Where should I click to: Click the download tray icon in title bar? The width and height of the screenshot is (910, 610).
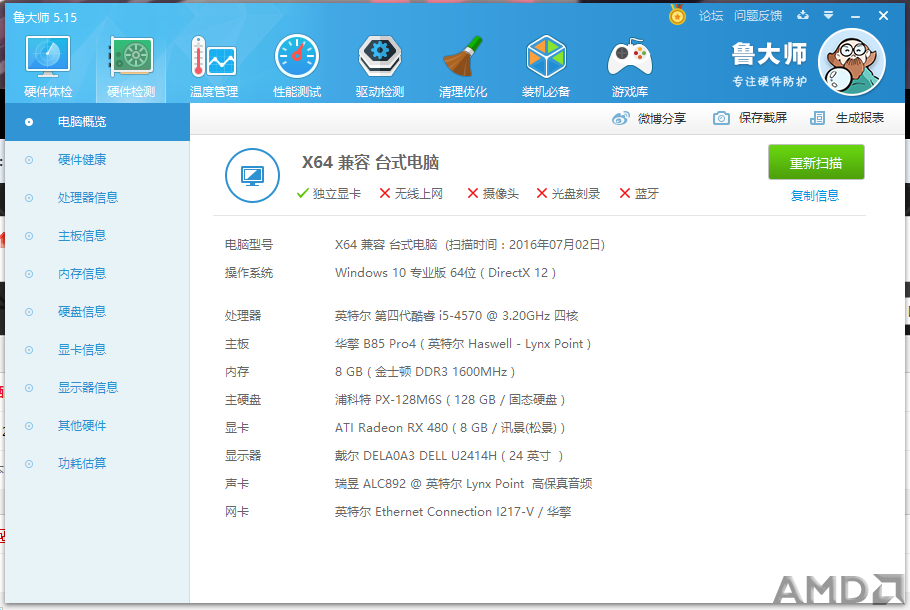tap(803, 15)
